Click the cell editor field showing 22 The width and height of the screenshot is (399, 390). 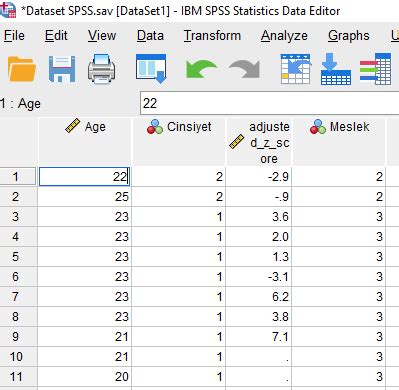pyautogui.click(x=269, y=103)
